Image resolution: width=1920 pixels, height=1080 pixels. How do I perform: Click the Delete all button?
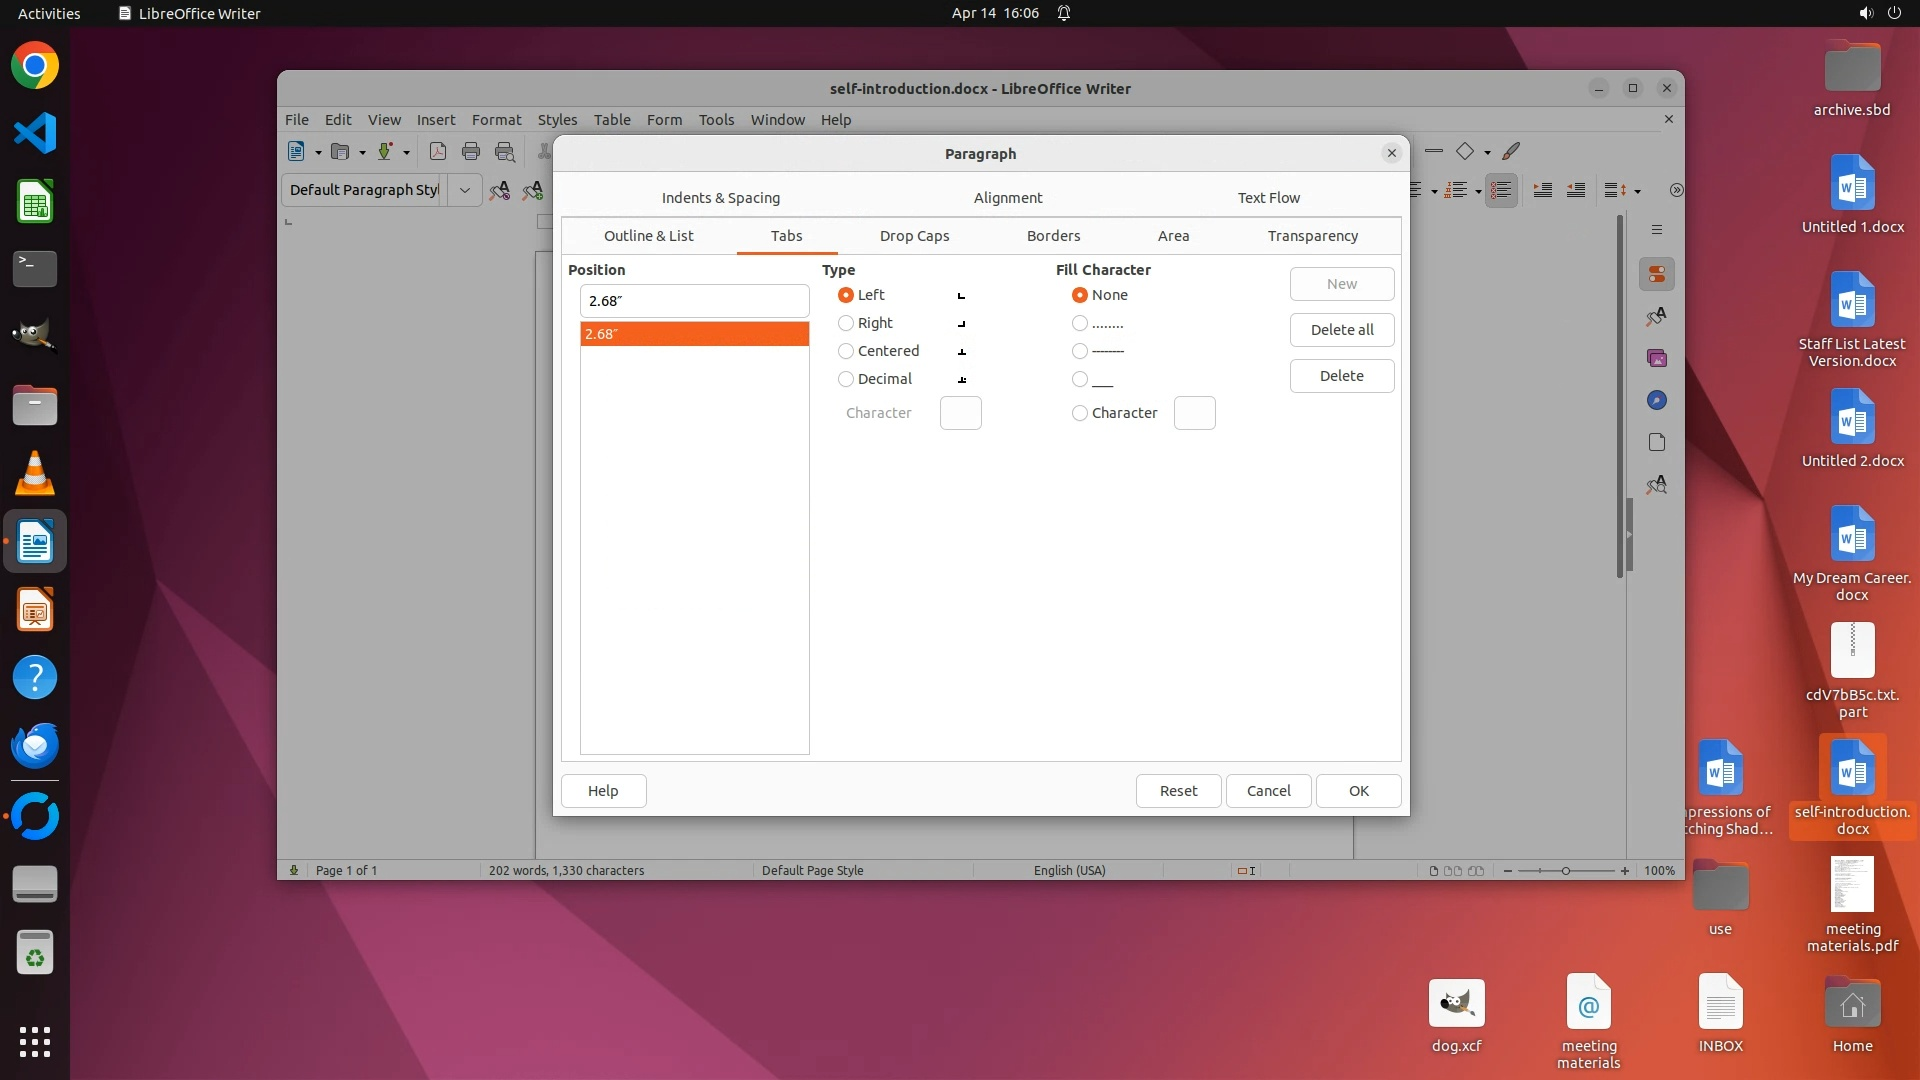coord(1341,330)
